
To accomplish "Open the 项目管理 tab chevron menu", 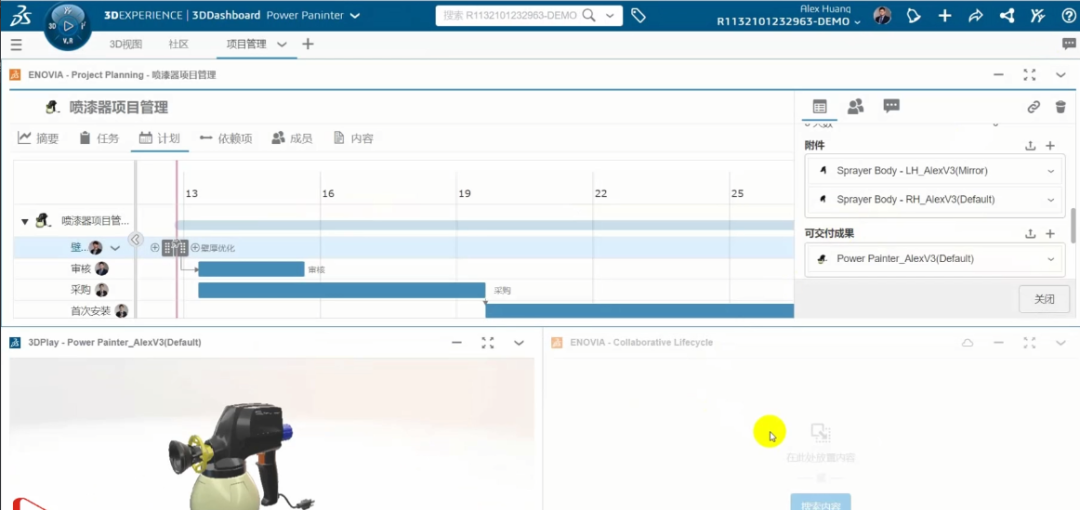I will coord(282,44).
